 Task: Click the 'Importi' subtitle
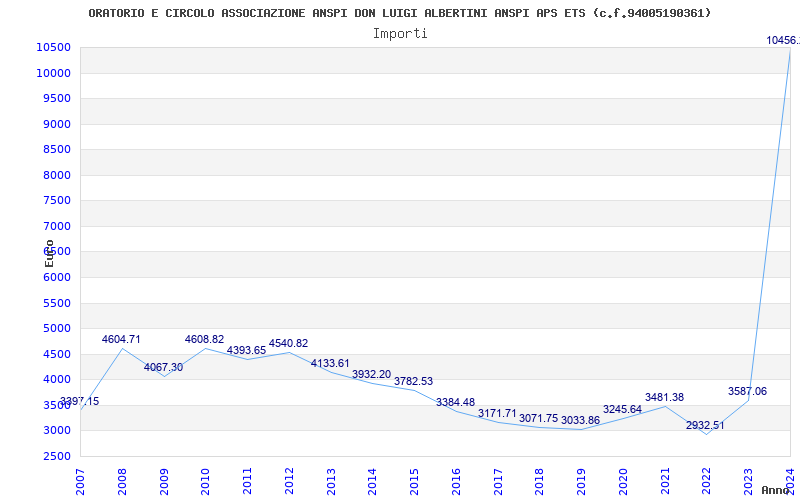(x=400, y=34)
